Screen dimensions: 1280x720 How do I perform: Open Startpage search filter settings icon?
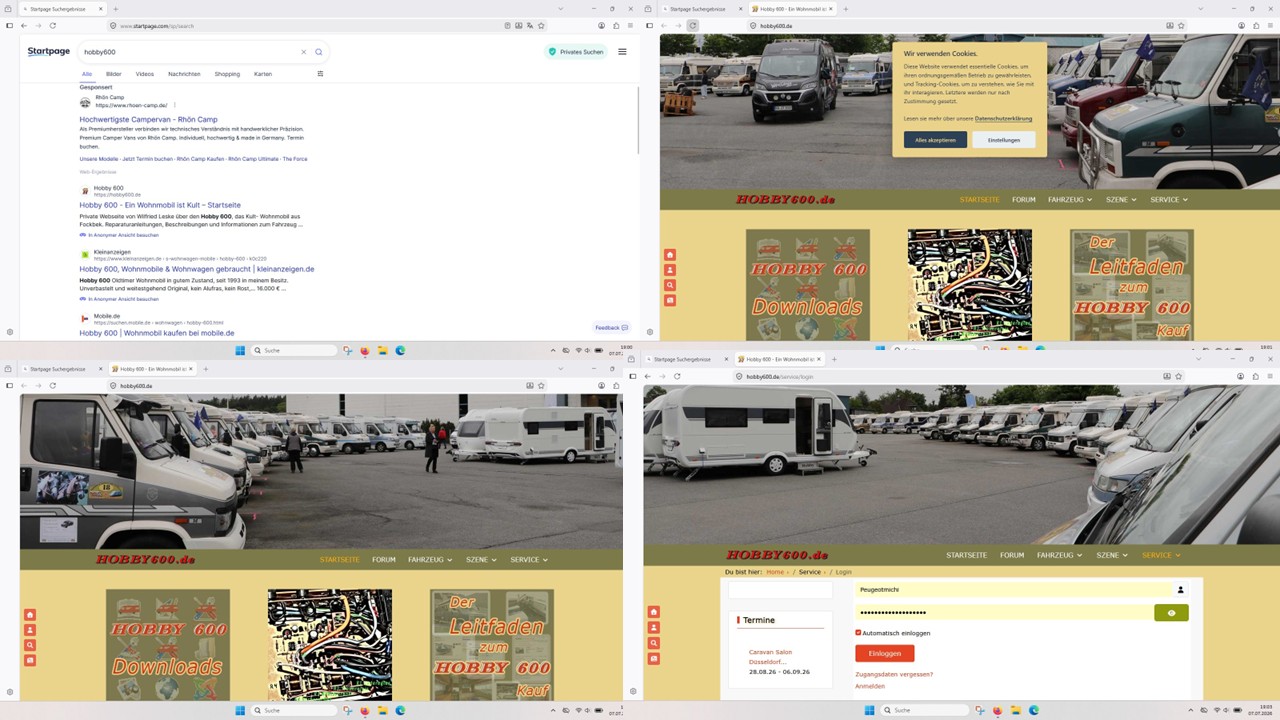[320, 74]
